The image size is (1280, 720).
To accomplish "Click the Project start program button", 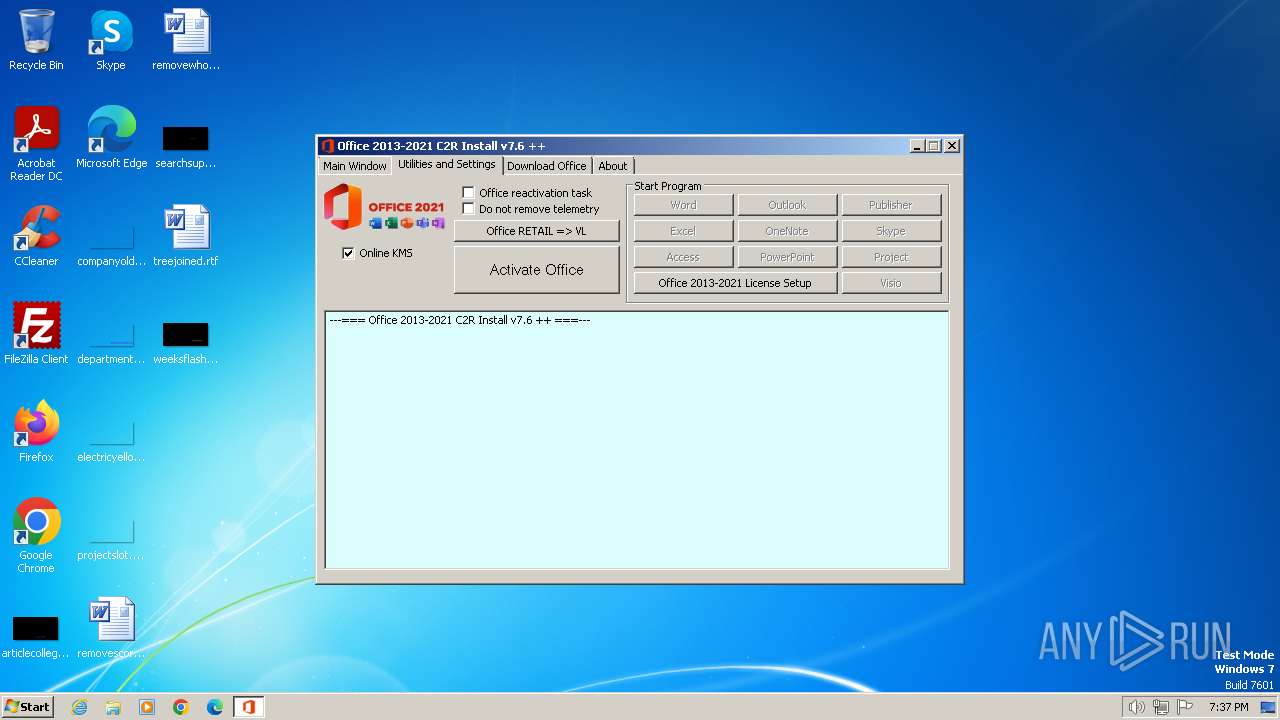I will pyautogui.click(x=891, y=257).
